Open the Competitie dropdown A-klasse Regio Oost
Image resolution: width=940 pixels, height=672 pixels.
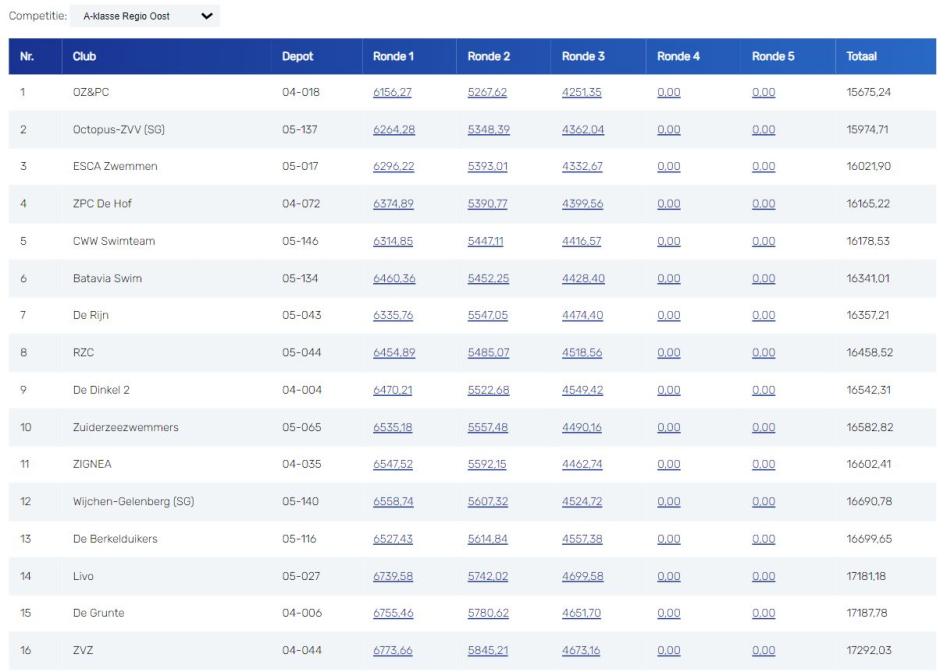(150, 16)
